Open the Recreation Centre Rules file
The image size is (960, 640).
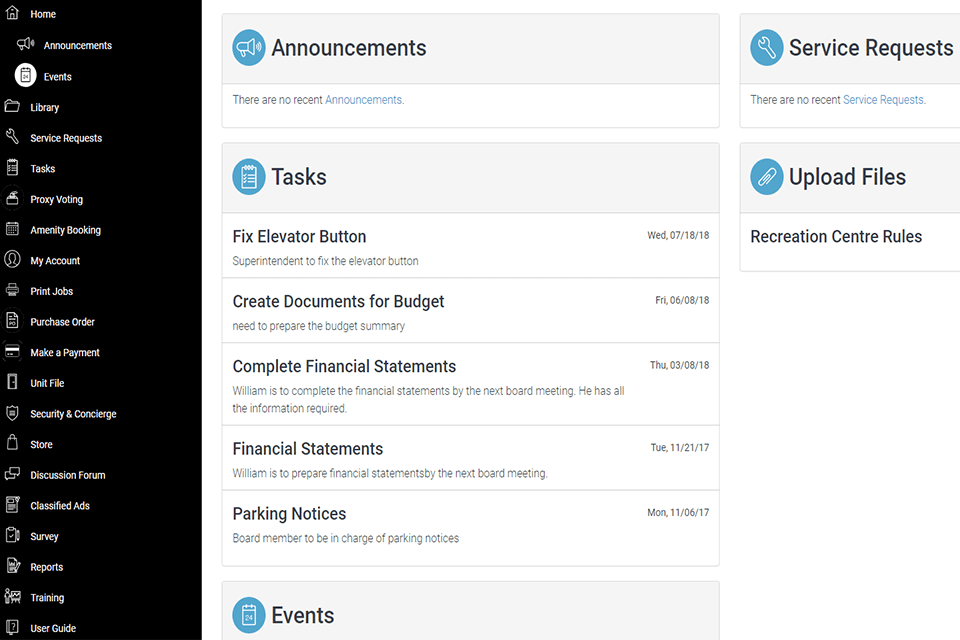[836, 237]
